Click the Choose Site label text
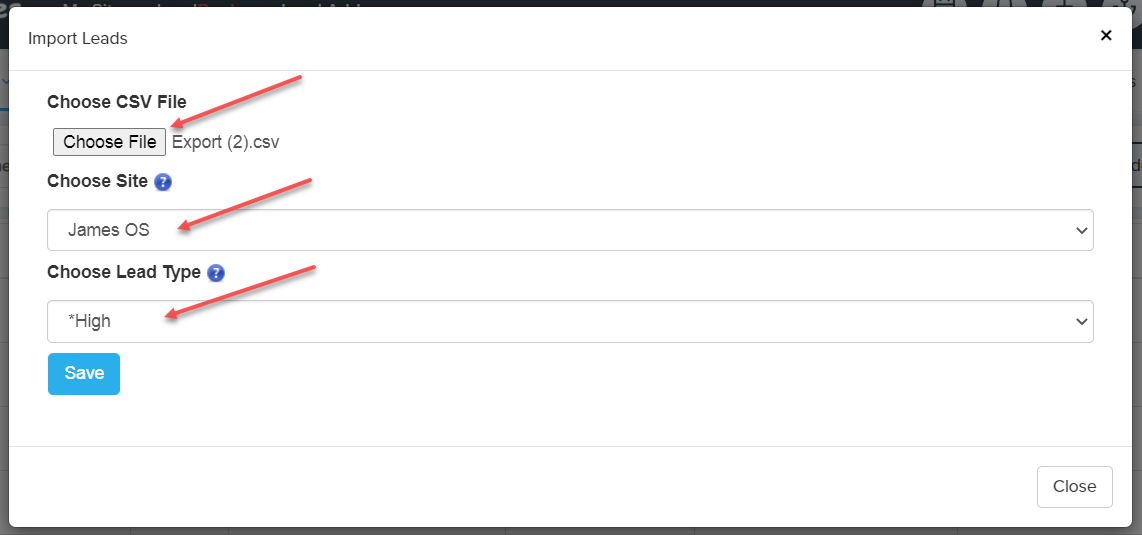Screen dimensions: 1142x535 pyautogui.click(x=97, y=181)
